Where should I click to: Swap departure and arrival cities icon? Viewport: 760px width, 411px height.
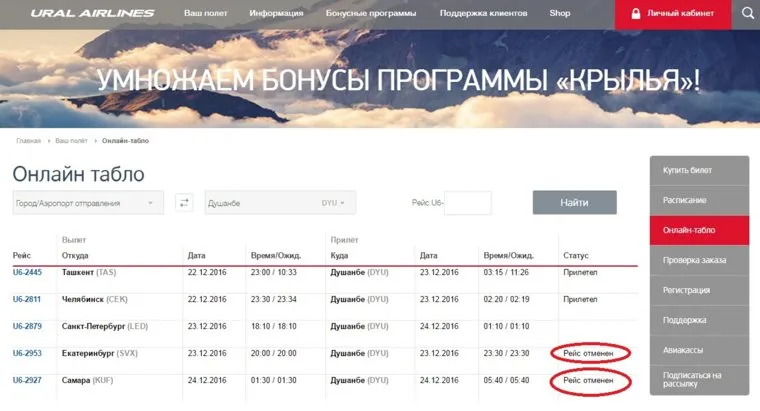184,203
